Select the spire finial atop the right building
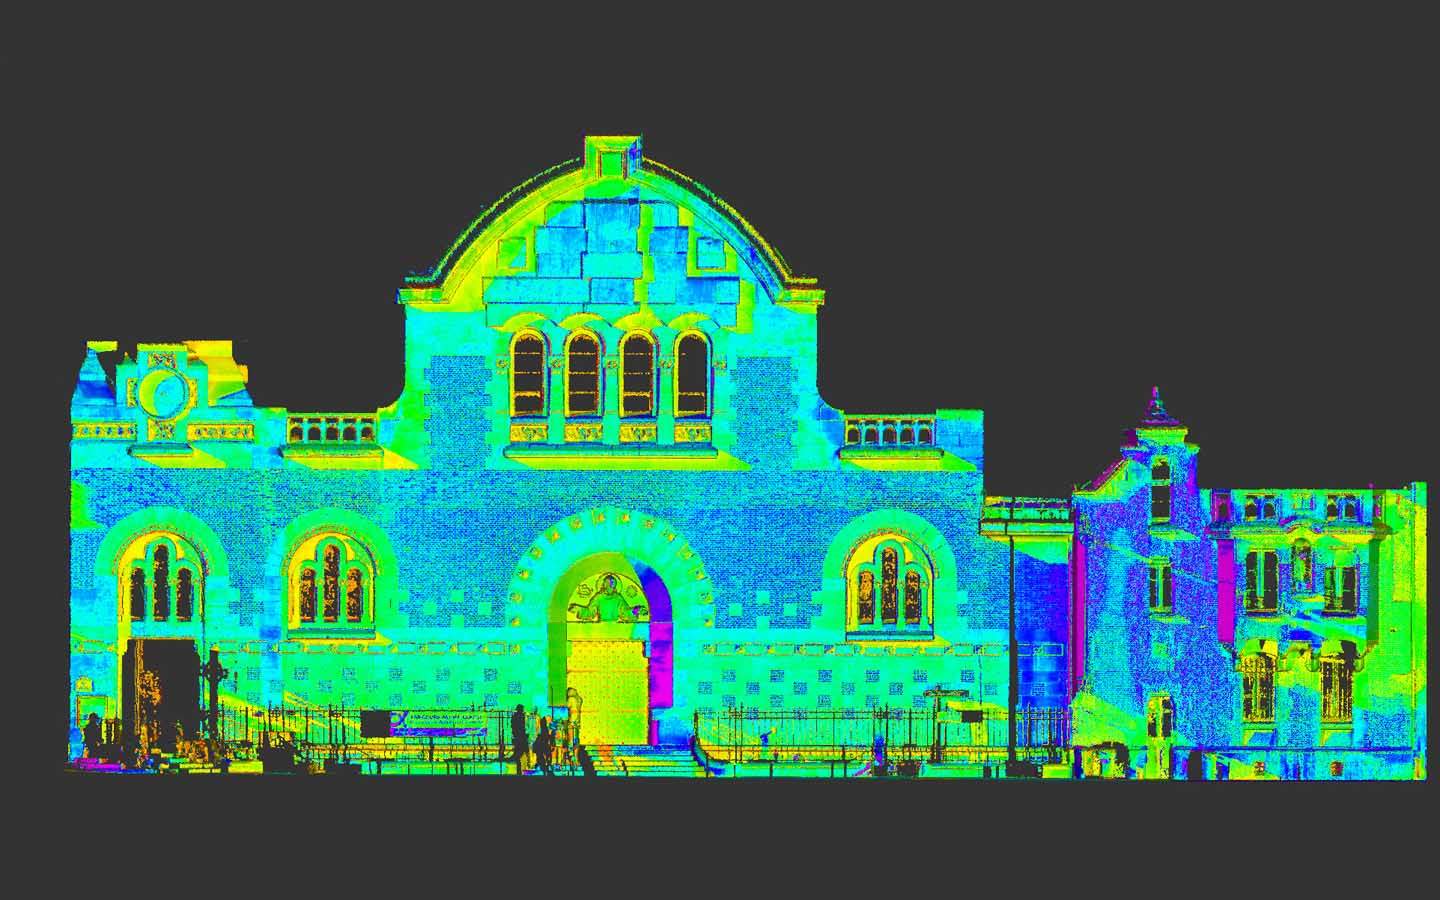 click(1156, 402)
